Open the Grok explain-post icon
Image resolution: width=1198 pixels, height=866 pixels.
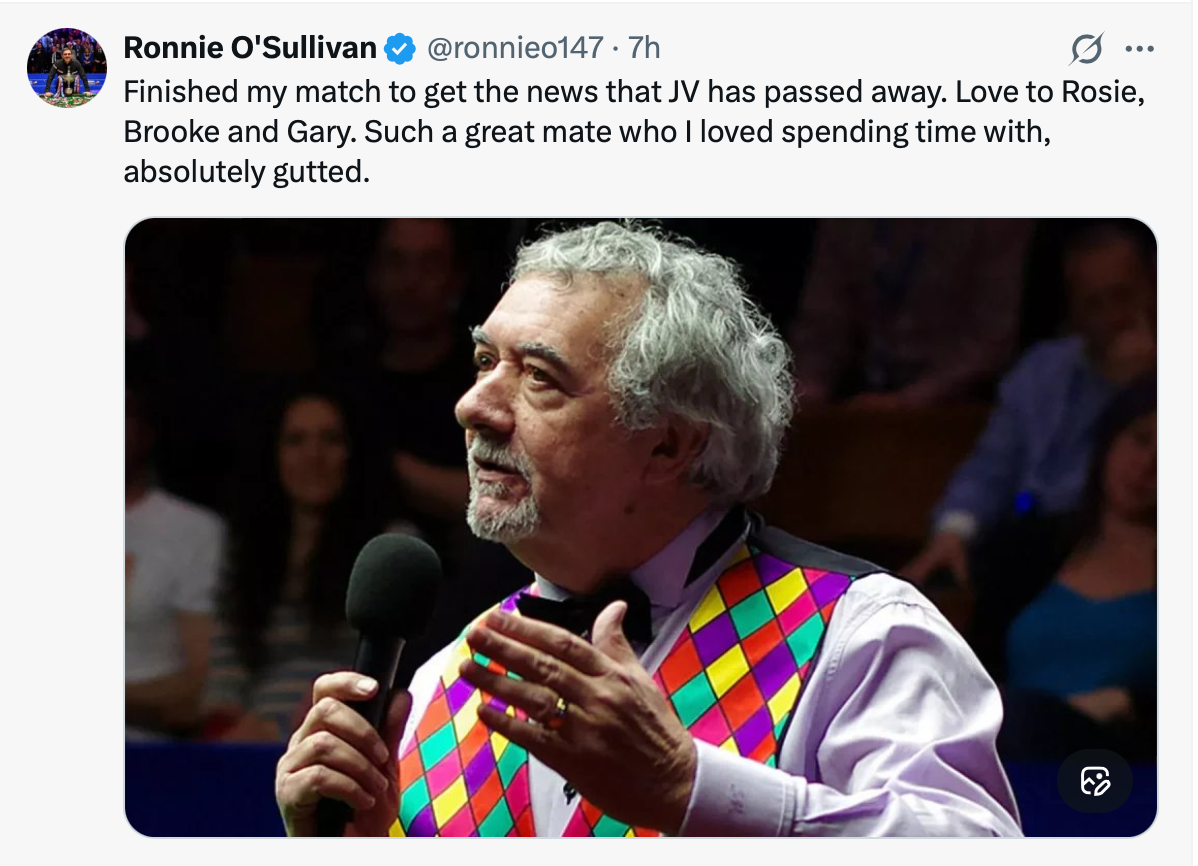pos(1086,48)
